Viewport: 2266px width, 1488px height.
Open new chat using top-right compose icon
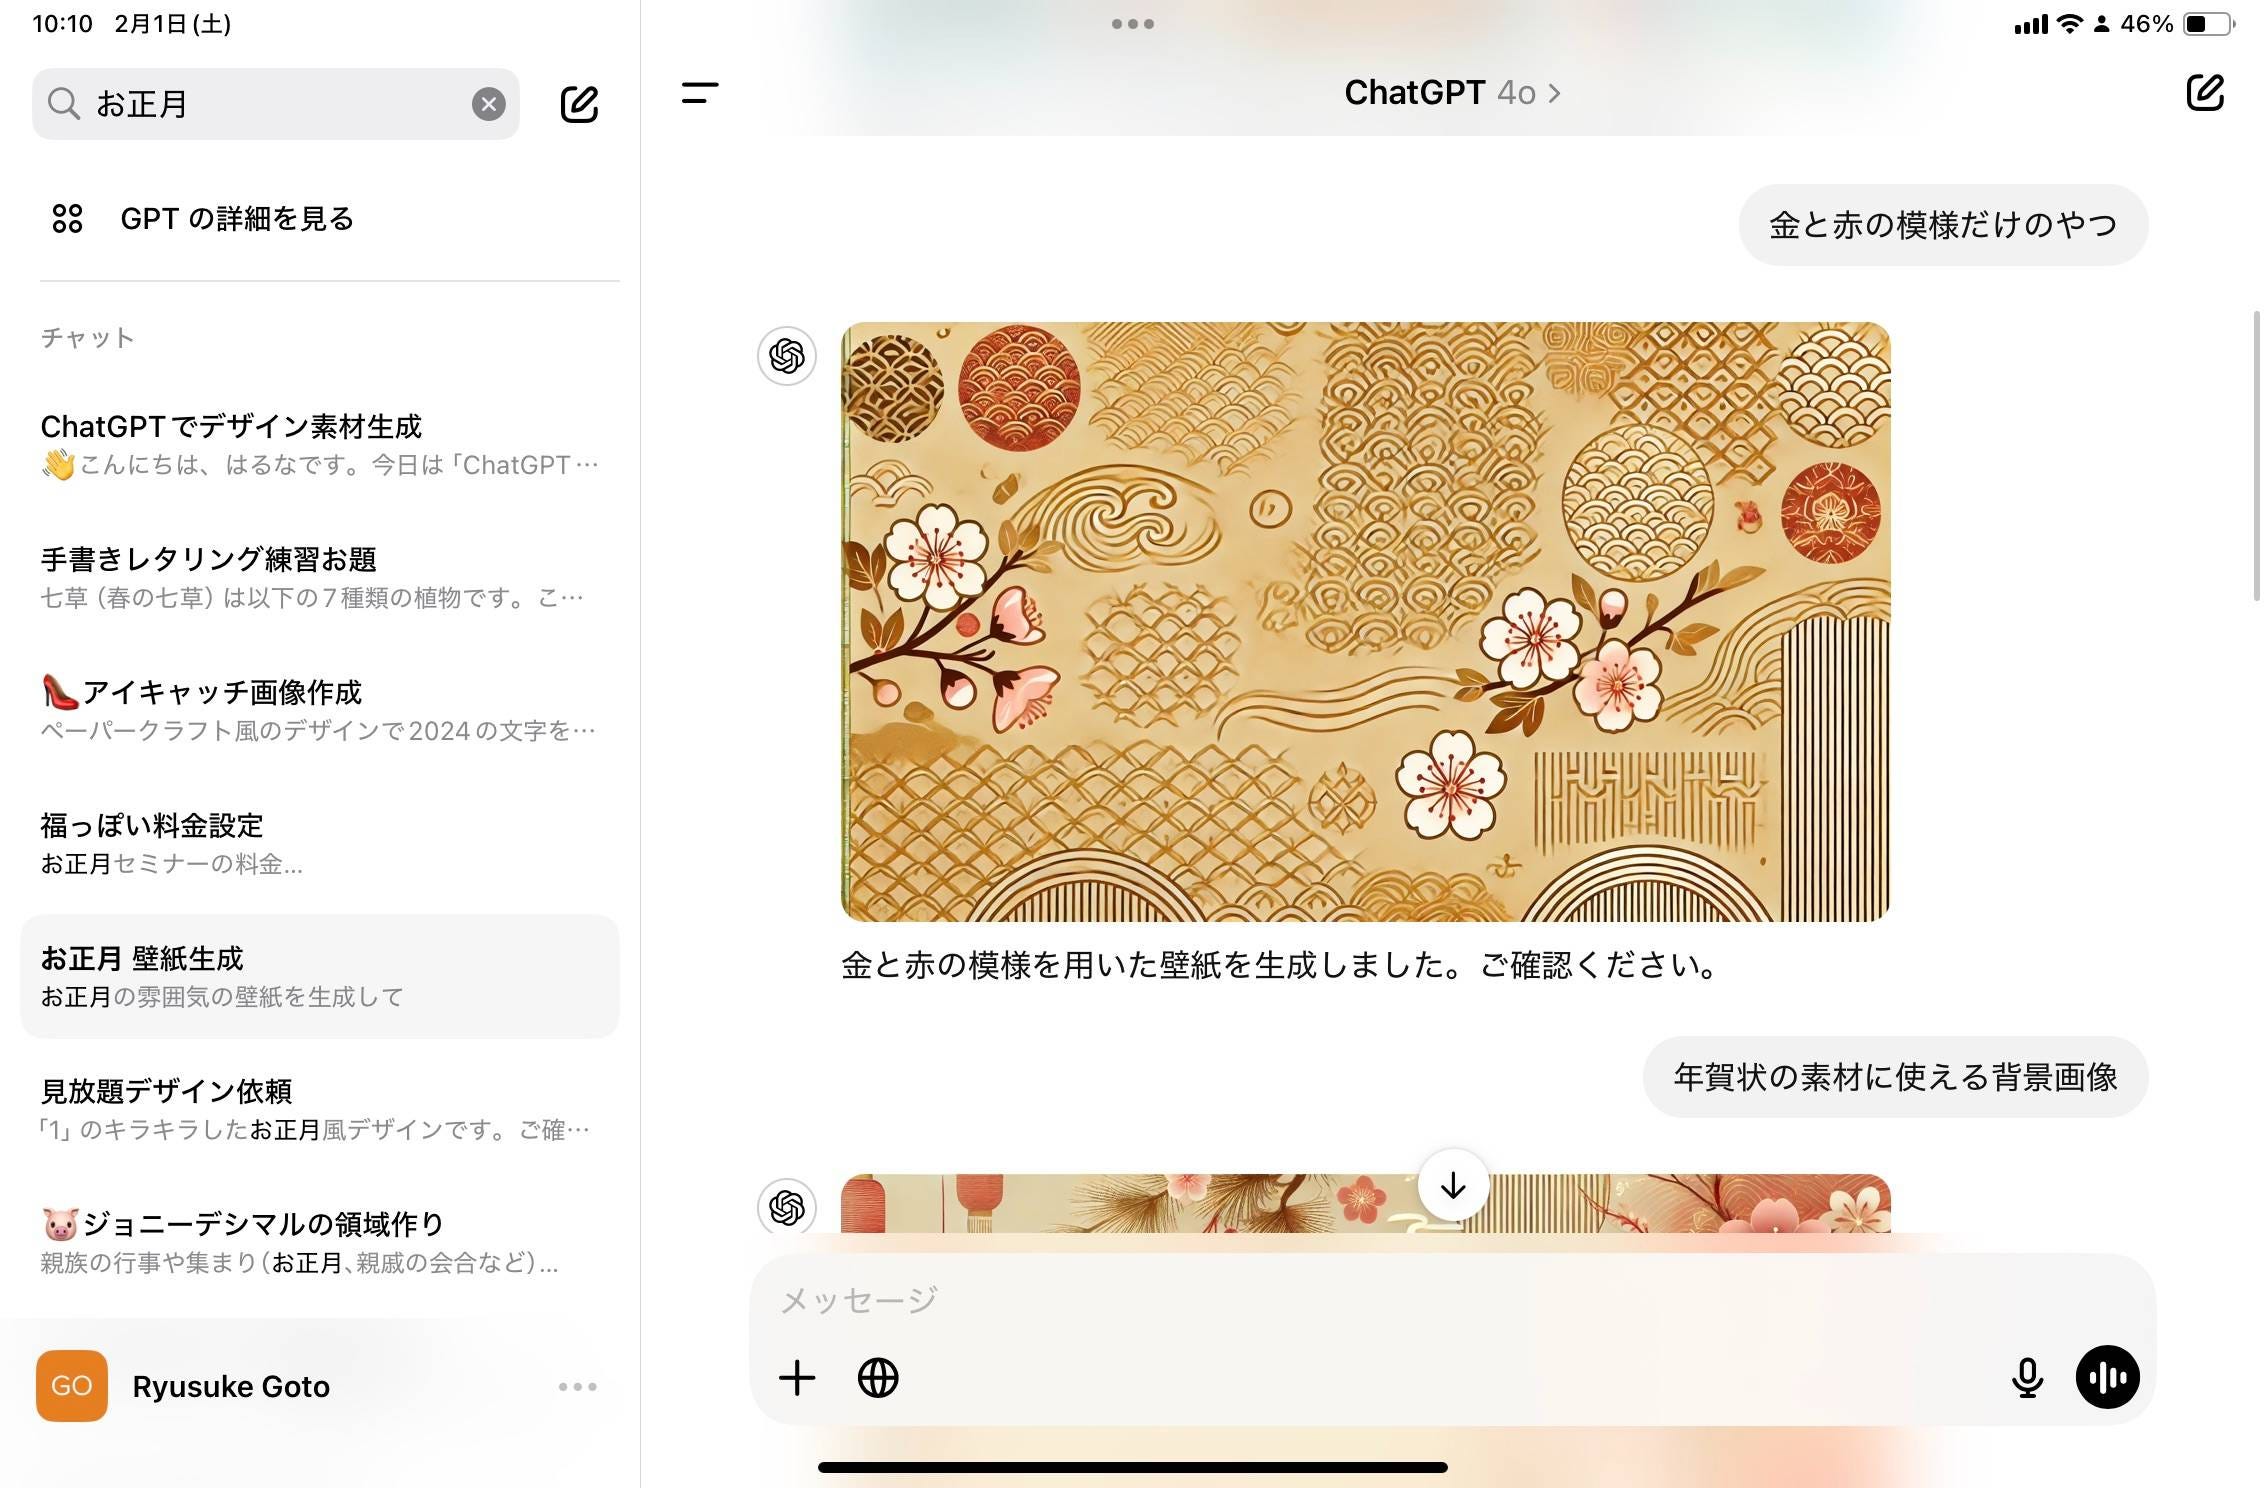point(2204,93)
